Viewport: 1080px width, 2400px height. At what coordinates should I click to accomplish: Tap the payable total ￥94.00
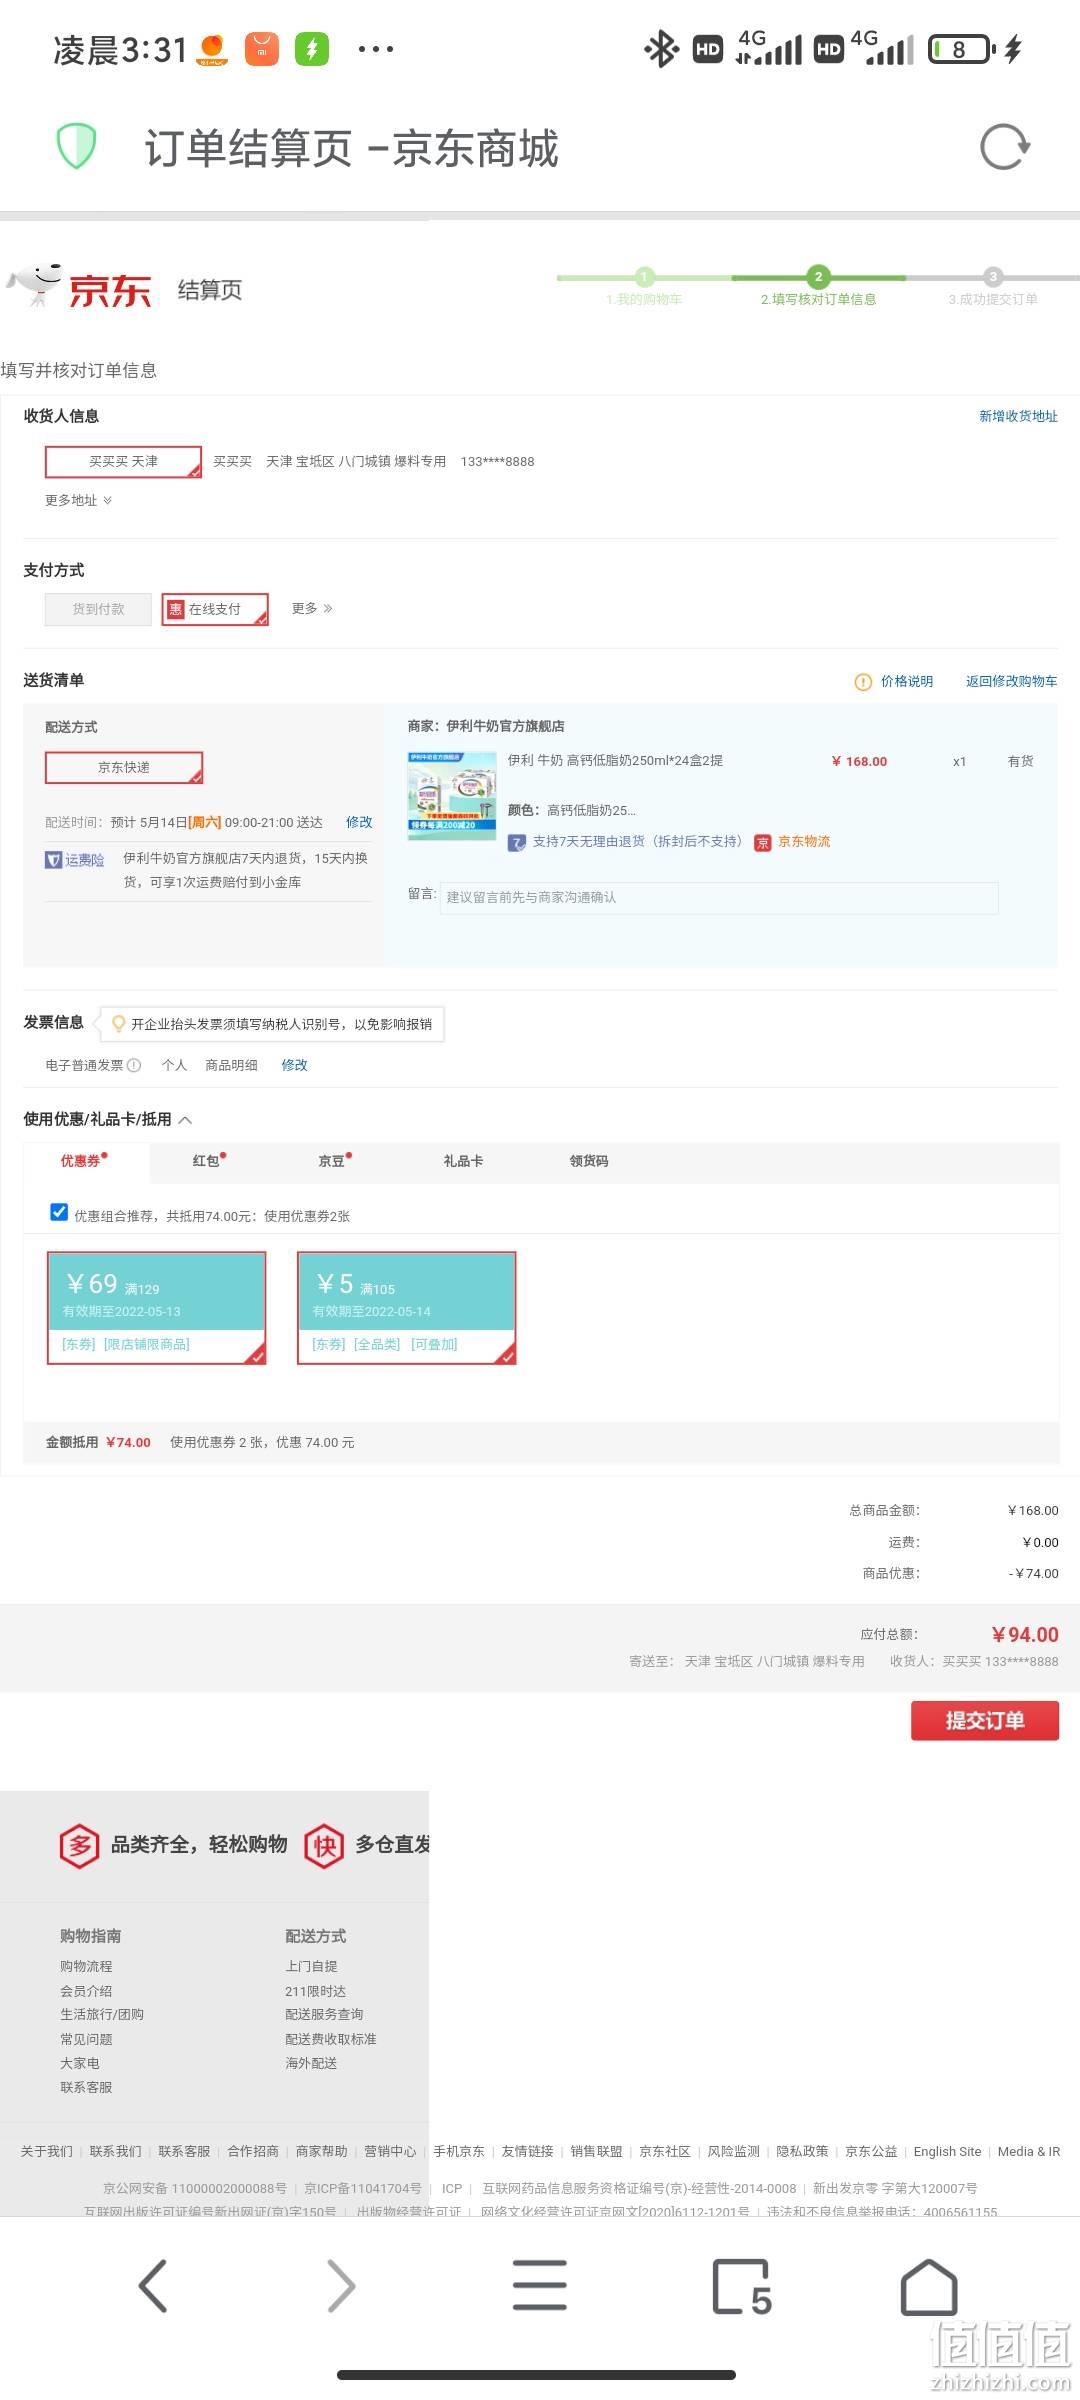[x=1025, y=1635]
